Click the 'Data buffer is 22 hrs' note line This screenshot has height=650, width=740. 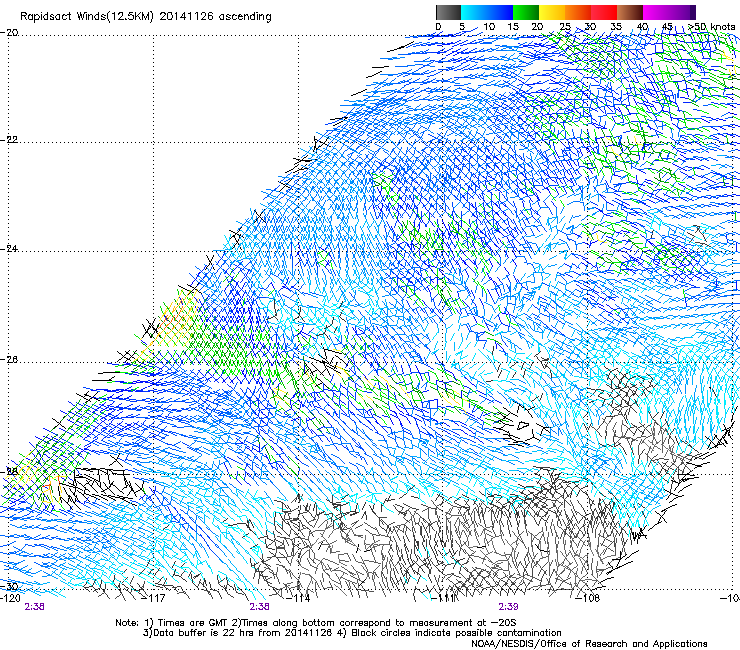point(352,633)
